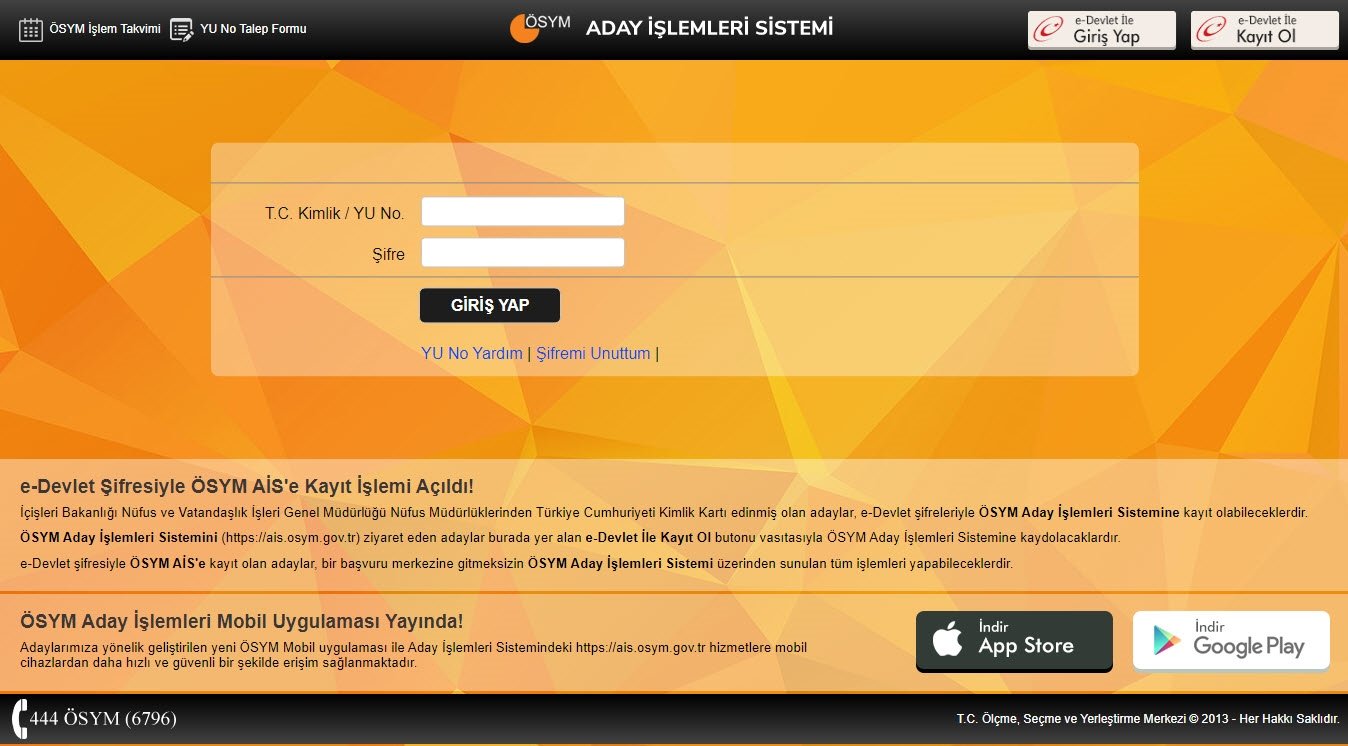Click the İndir App Store download badge
Viewport: 1348px width, 746px height.
pos(1014,641)
